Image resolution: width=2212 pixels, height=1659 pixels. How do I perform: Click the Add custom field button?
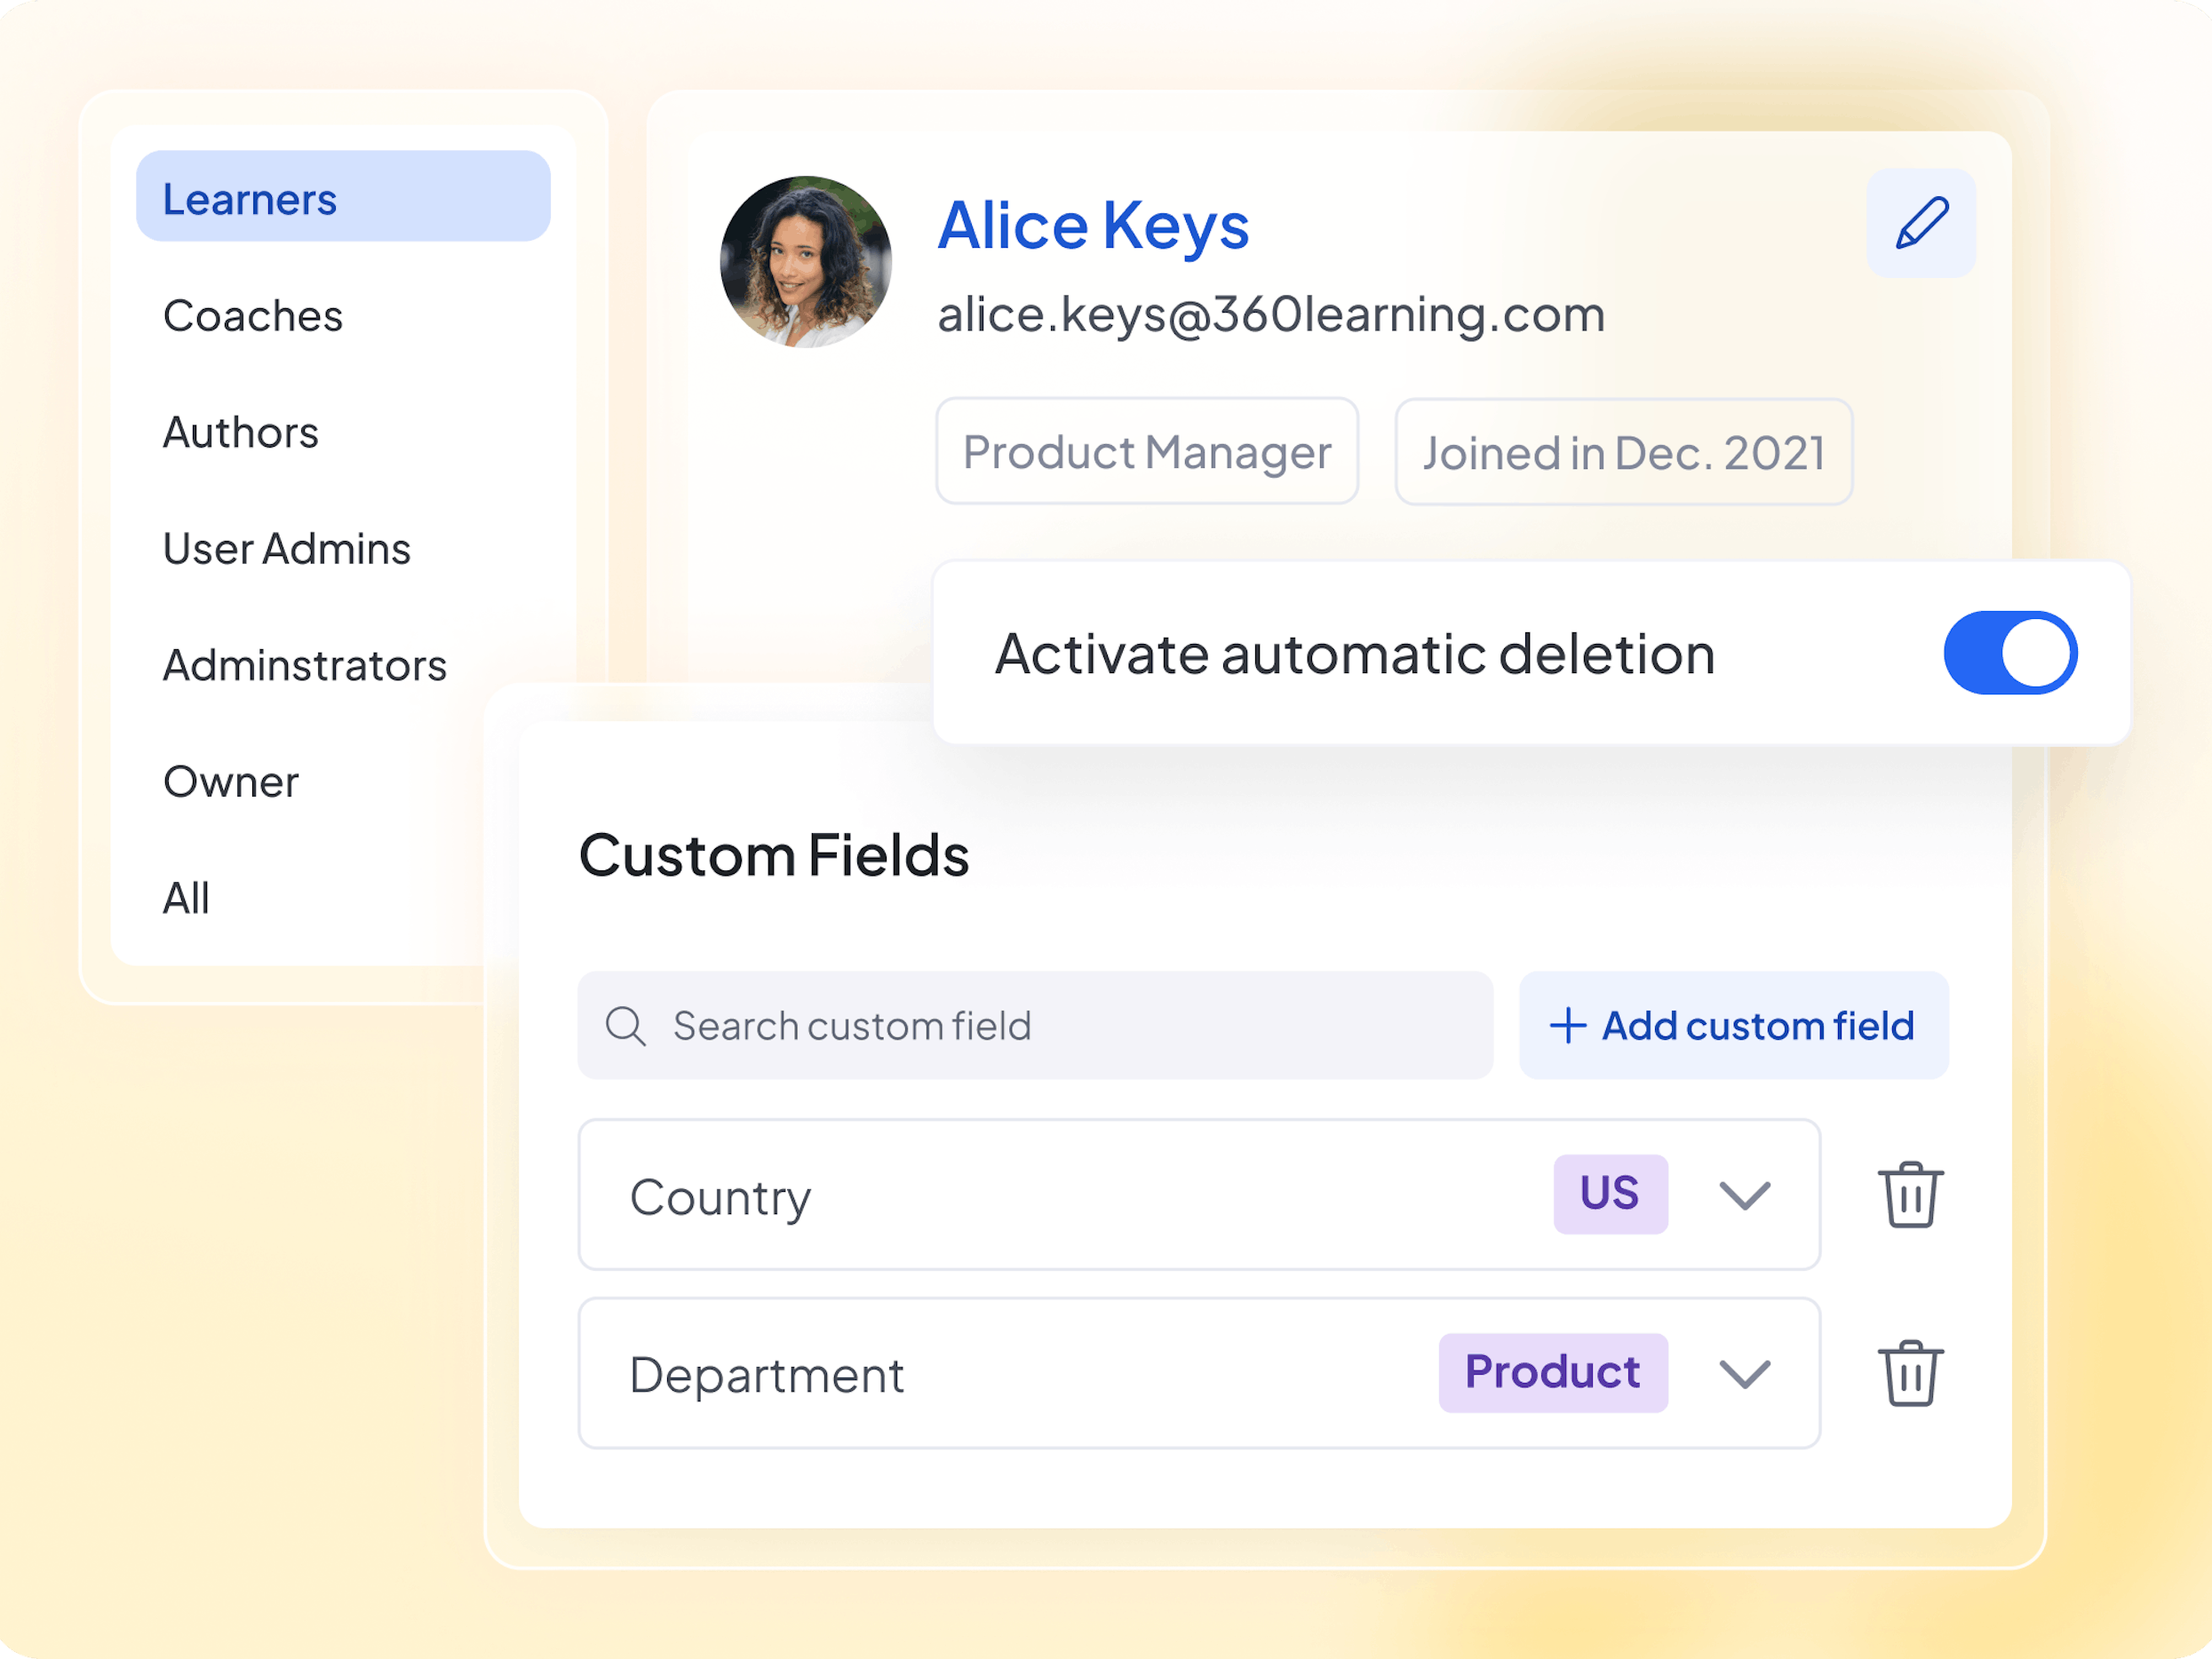point(1733,1026)
